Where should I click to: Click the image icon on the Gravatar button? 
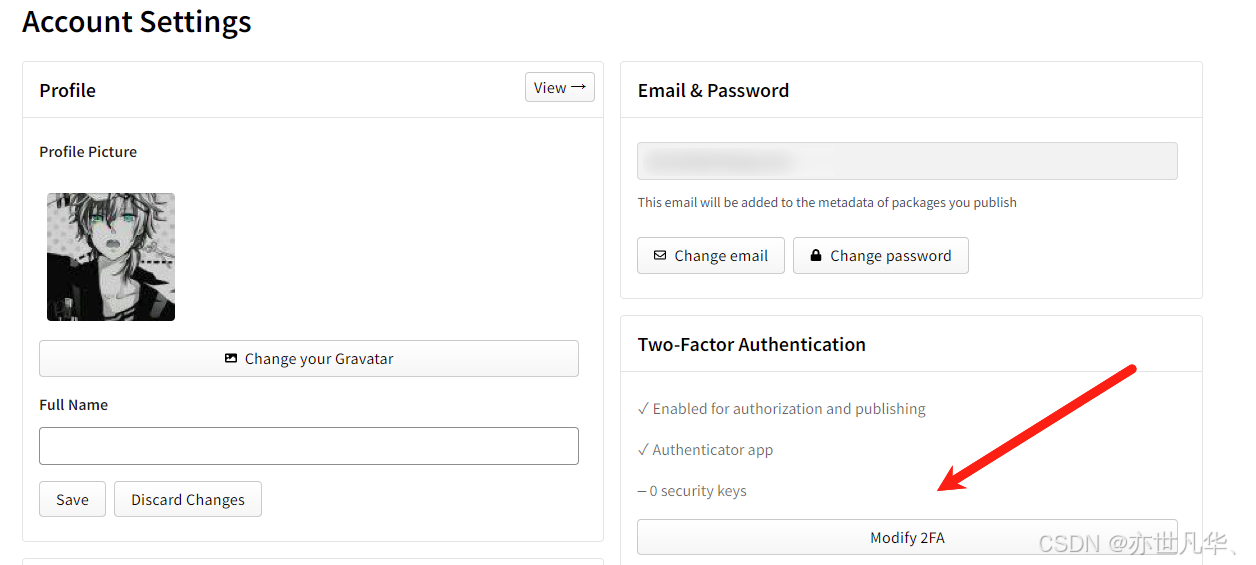[x=231, y=359]
